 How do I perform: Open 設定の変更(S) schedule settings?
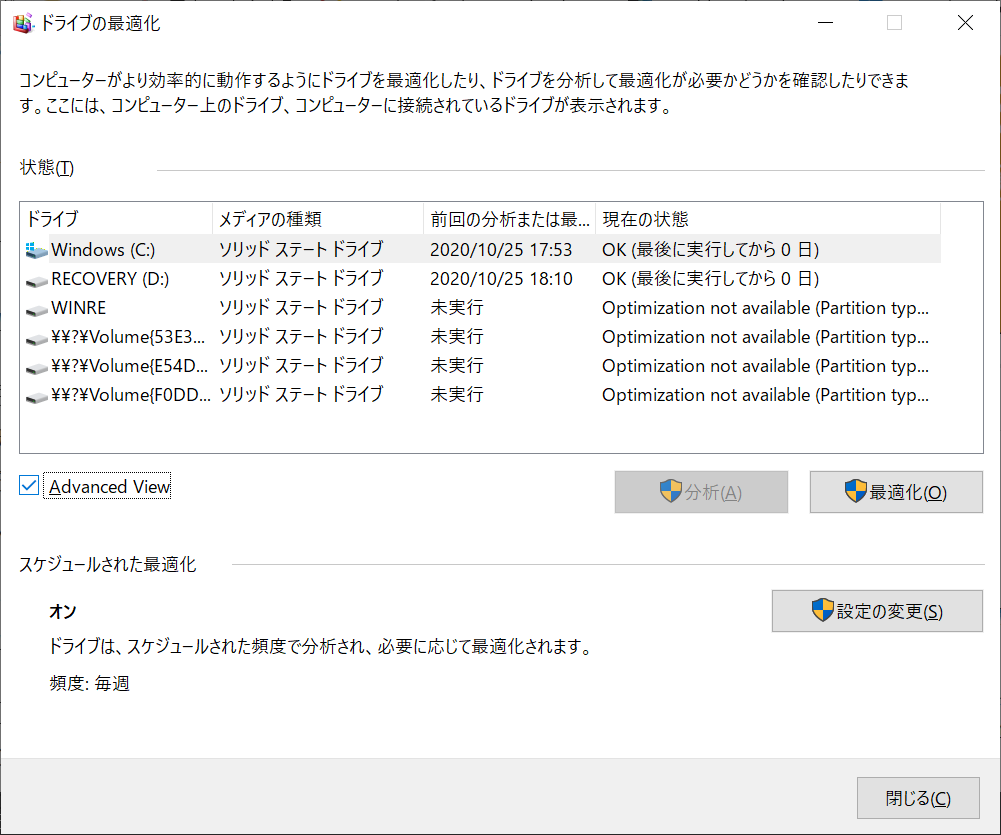pos(877,610)
